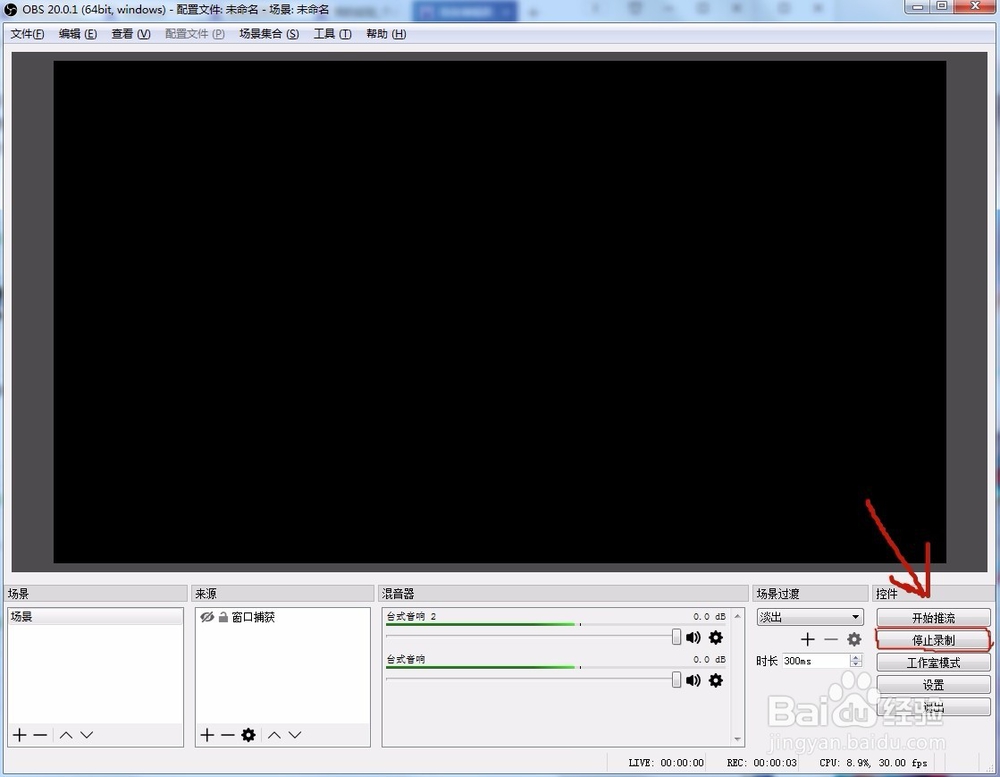Click the OBS logo in title bar
This screenshot has width=1000, height=777.
(x=11, y=10)
